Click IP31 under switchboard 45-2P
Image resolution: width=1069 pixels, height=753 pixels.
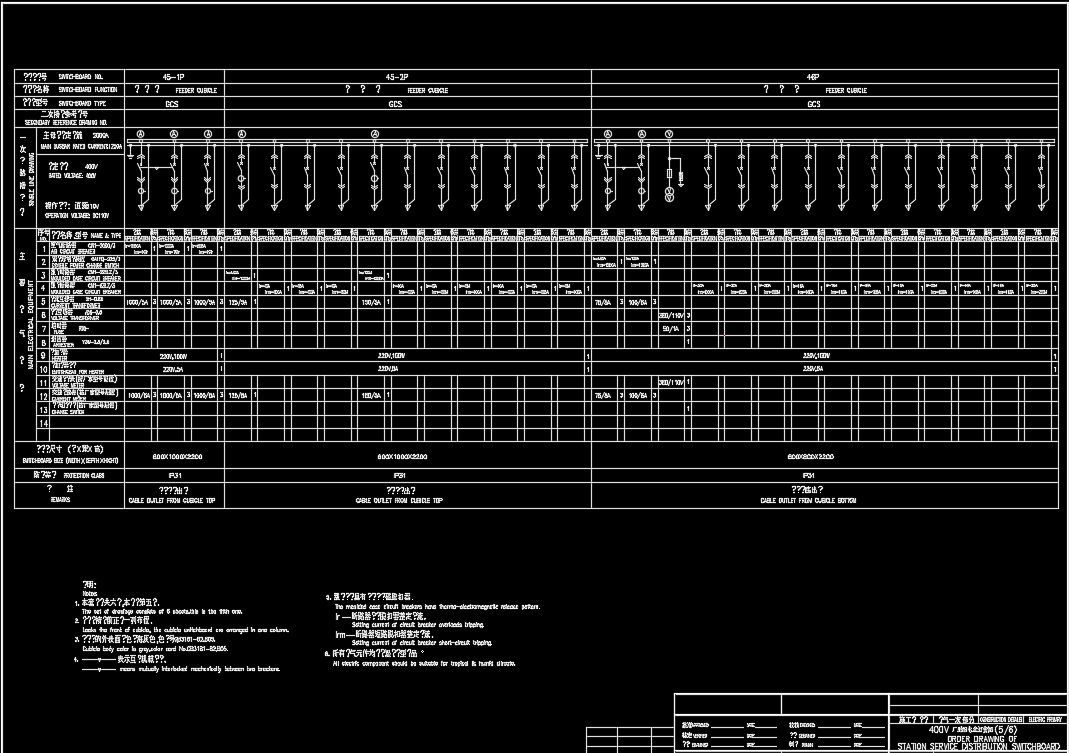(400, 475)
